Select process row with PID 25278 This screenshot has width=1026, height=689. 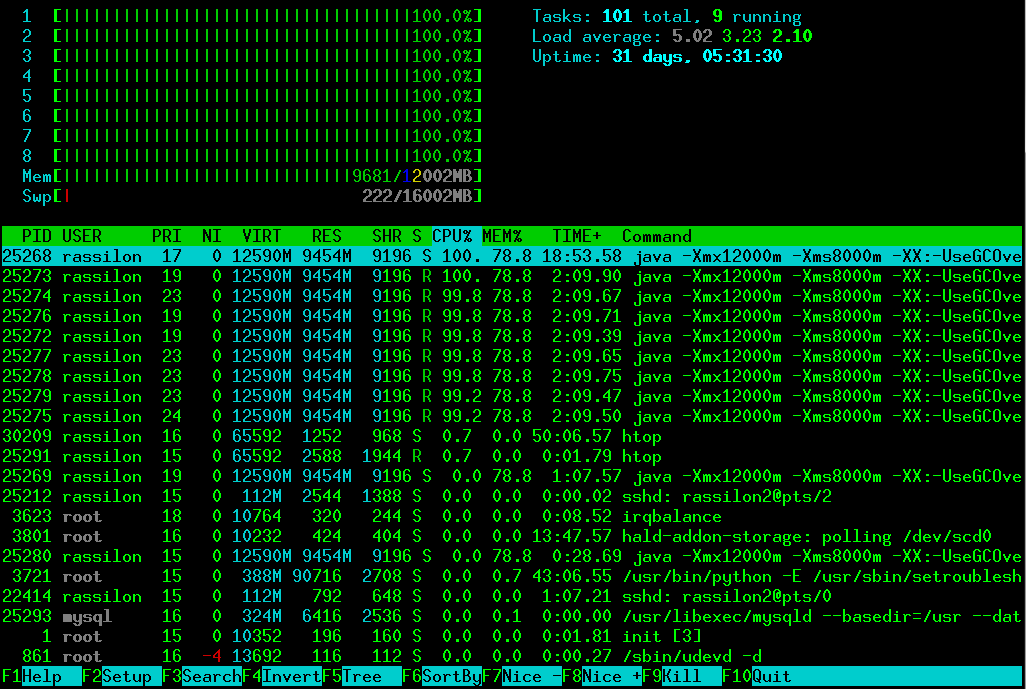pos(512,376)
